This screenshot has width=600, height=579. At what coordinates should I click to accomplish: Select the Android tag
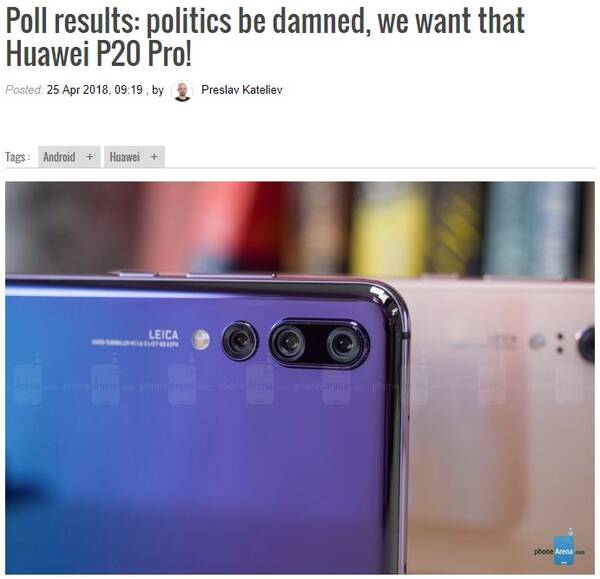[59, 157]
